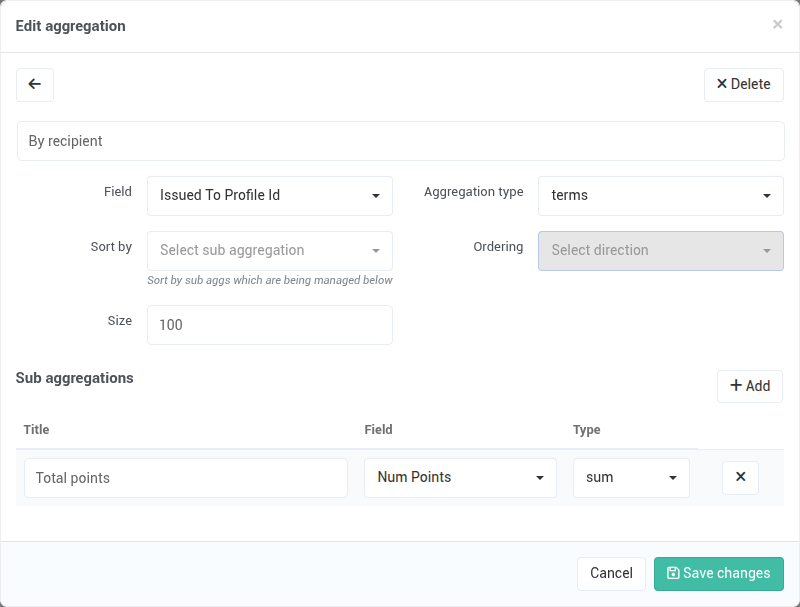
Task: Click the 'Sub aggregations' heading
Action: point(74,378)
